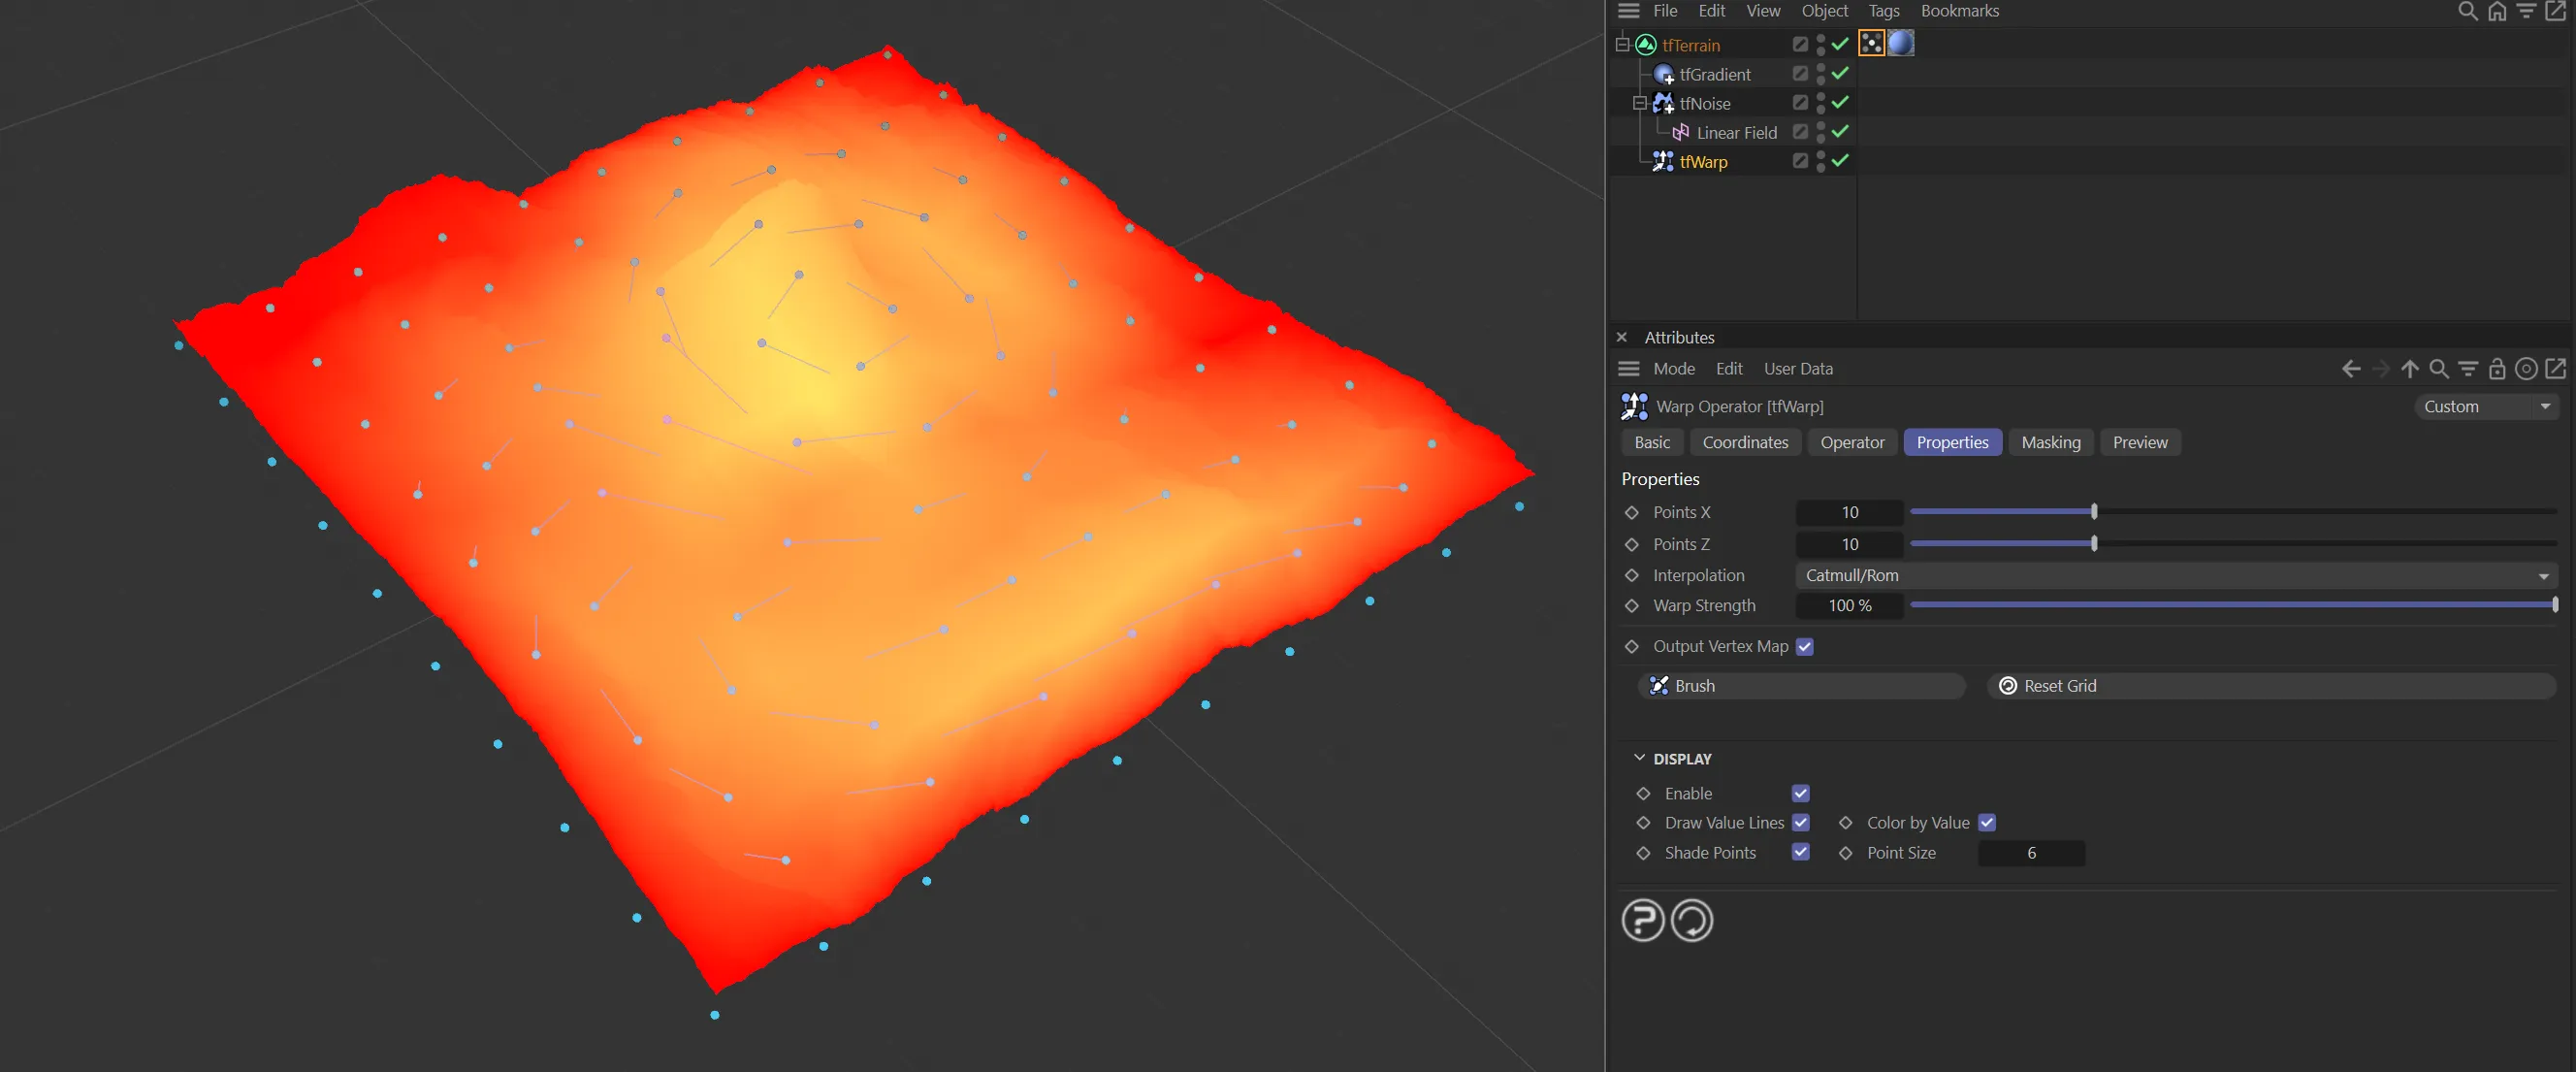The height and width of the screenshot is (1072, 2576).
Task: Click the search icon in Object Manager
Action: (x=2467, y=11)
